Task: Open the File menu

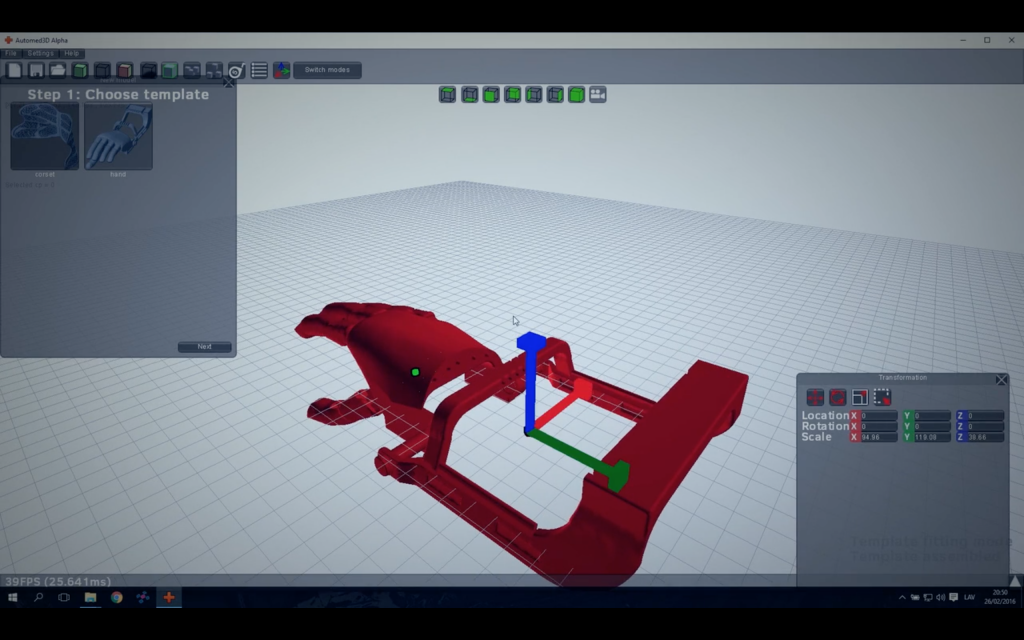Action: [x=11, y=53]
